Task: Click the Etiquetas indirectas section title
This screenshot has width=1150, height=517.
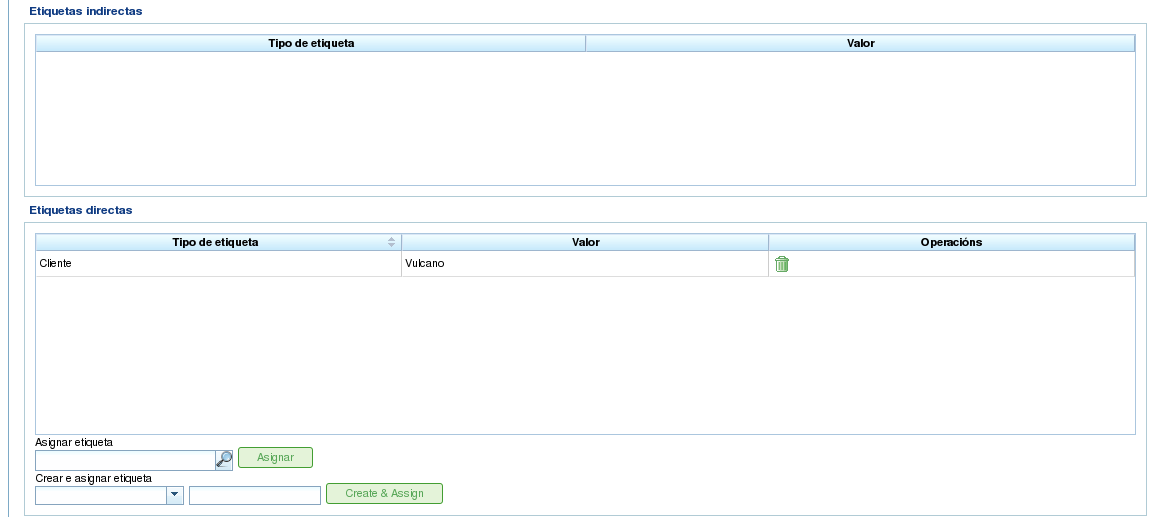Action: pyautogui.click(x=86, y=11)
